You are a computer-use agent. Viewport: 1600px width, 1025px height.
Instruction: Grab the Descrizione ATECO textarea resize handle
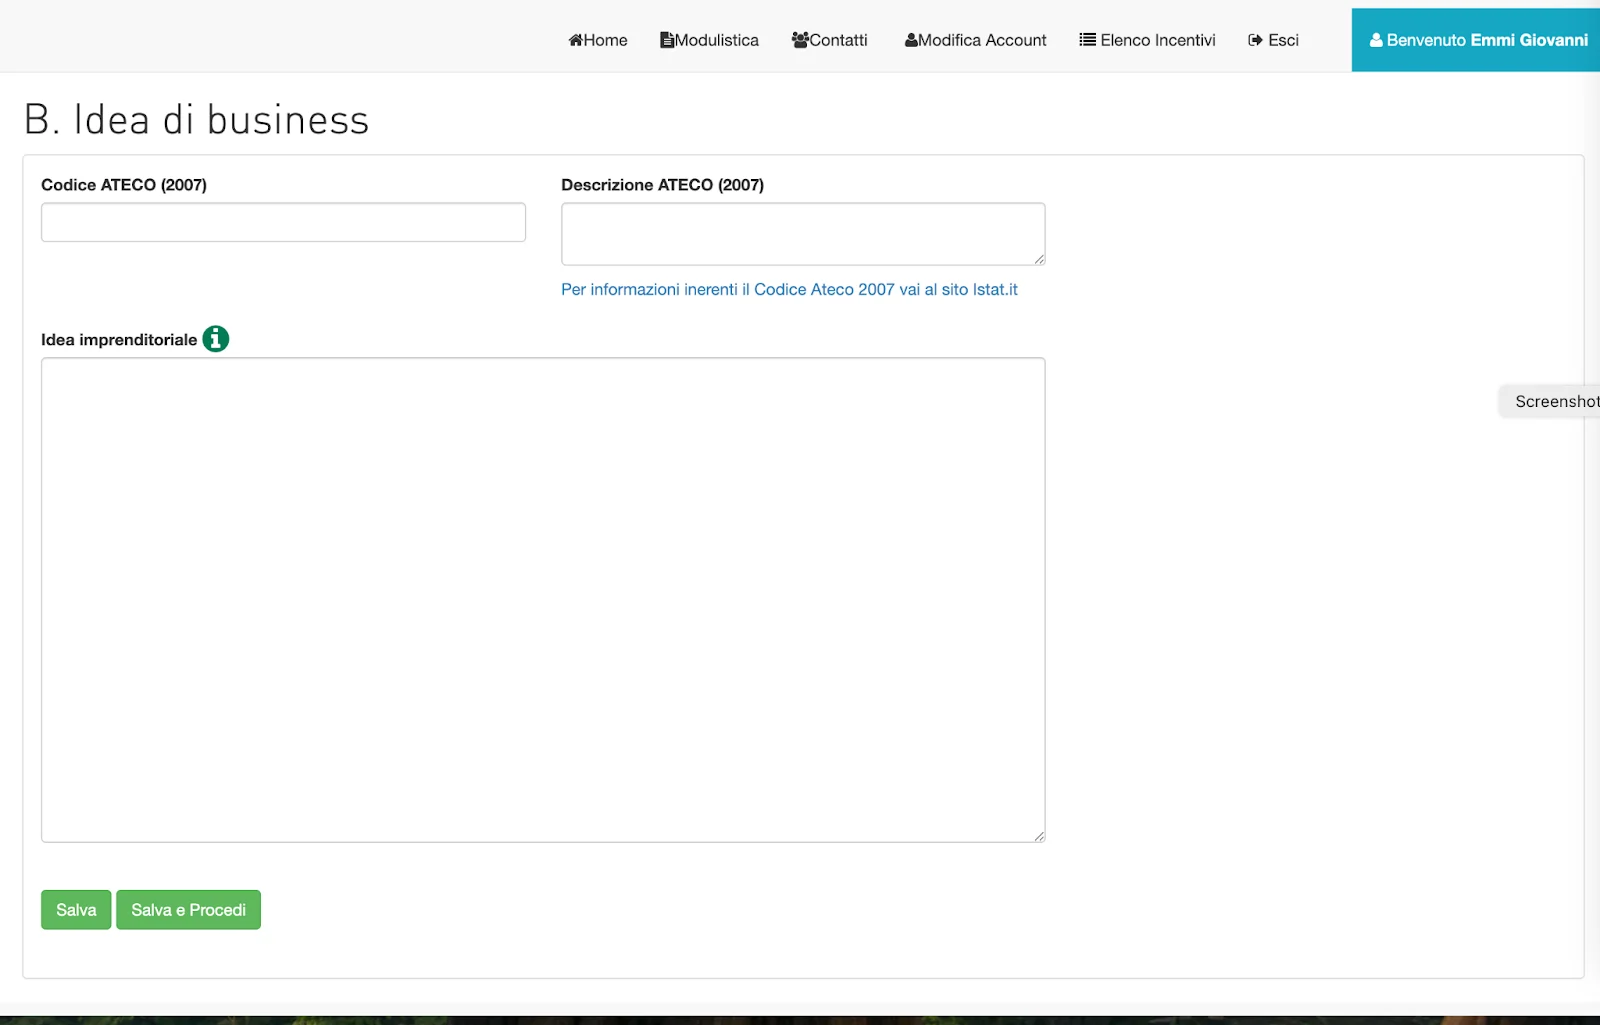coord(1039,259)
